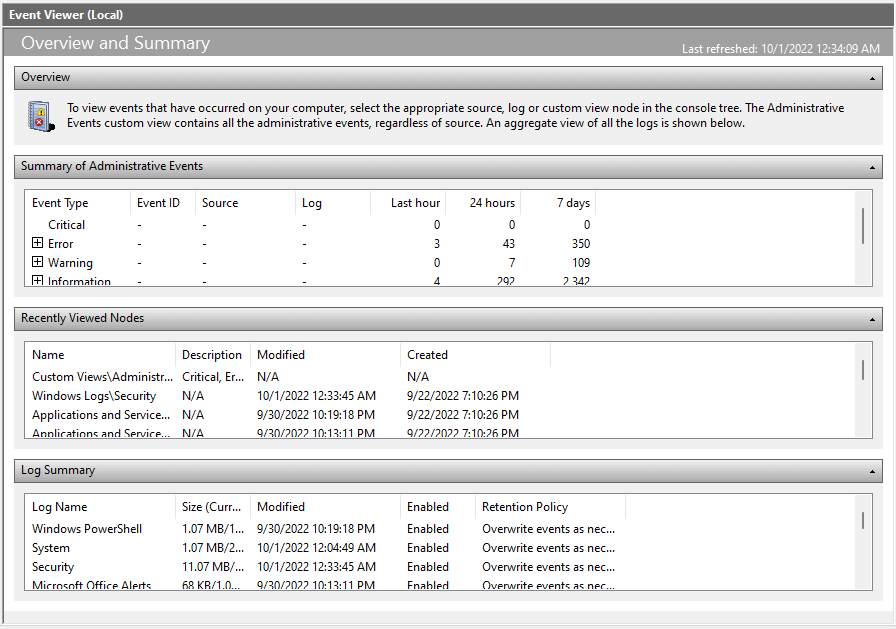Expand the Information event type row
Screen dimensions: 896x629
coord(37,281)
